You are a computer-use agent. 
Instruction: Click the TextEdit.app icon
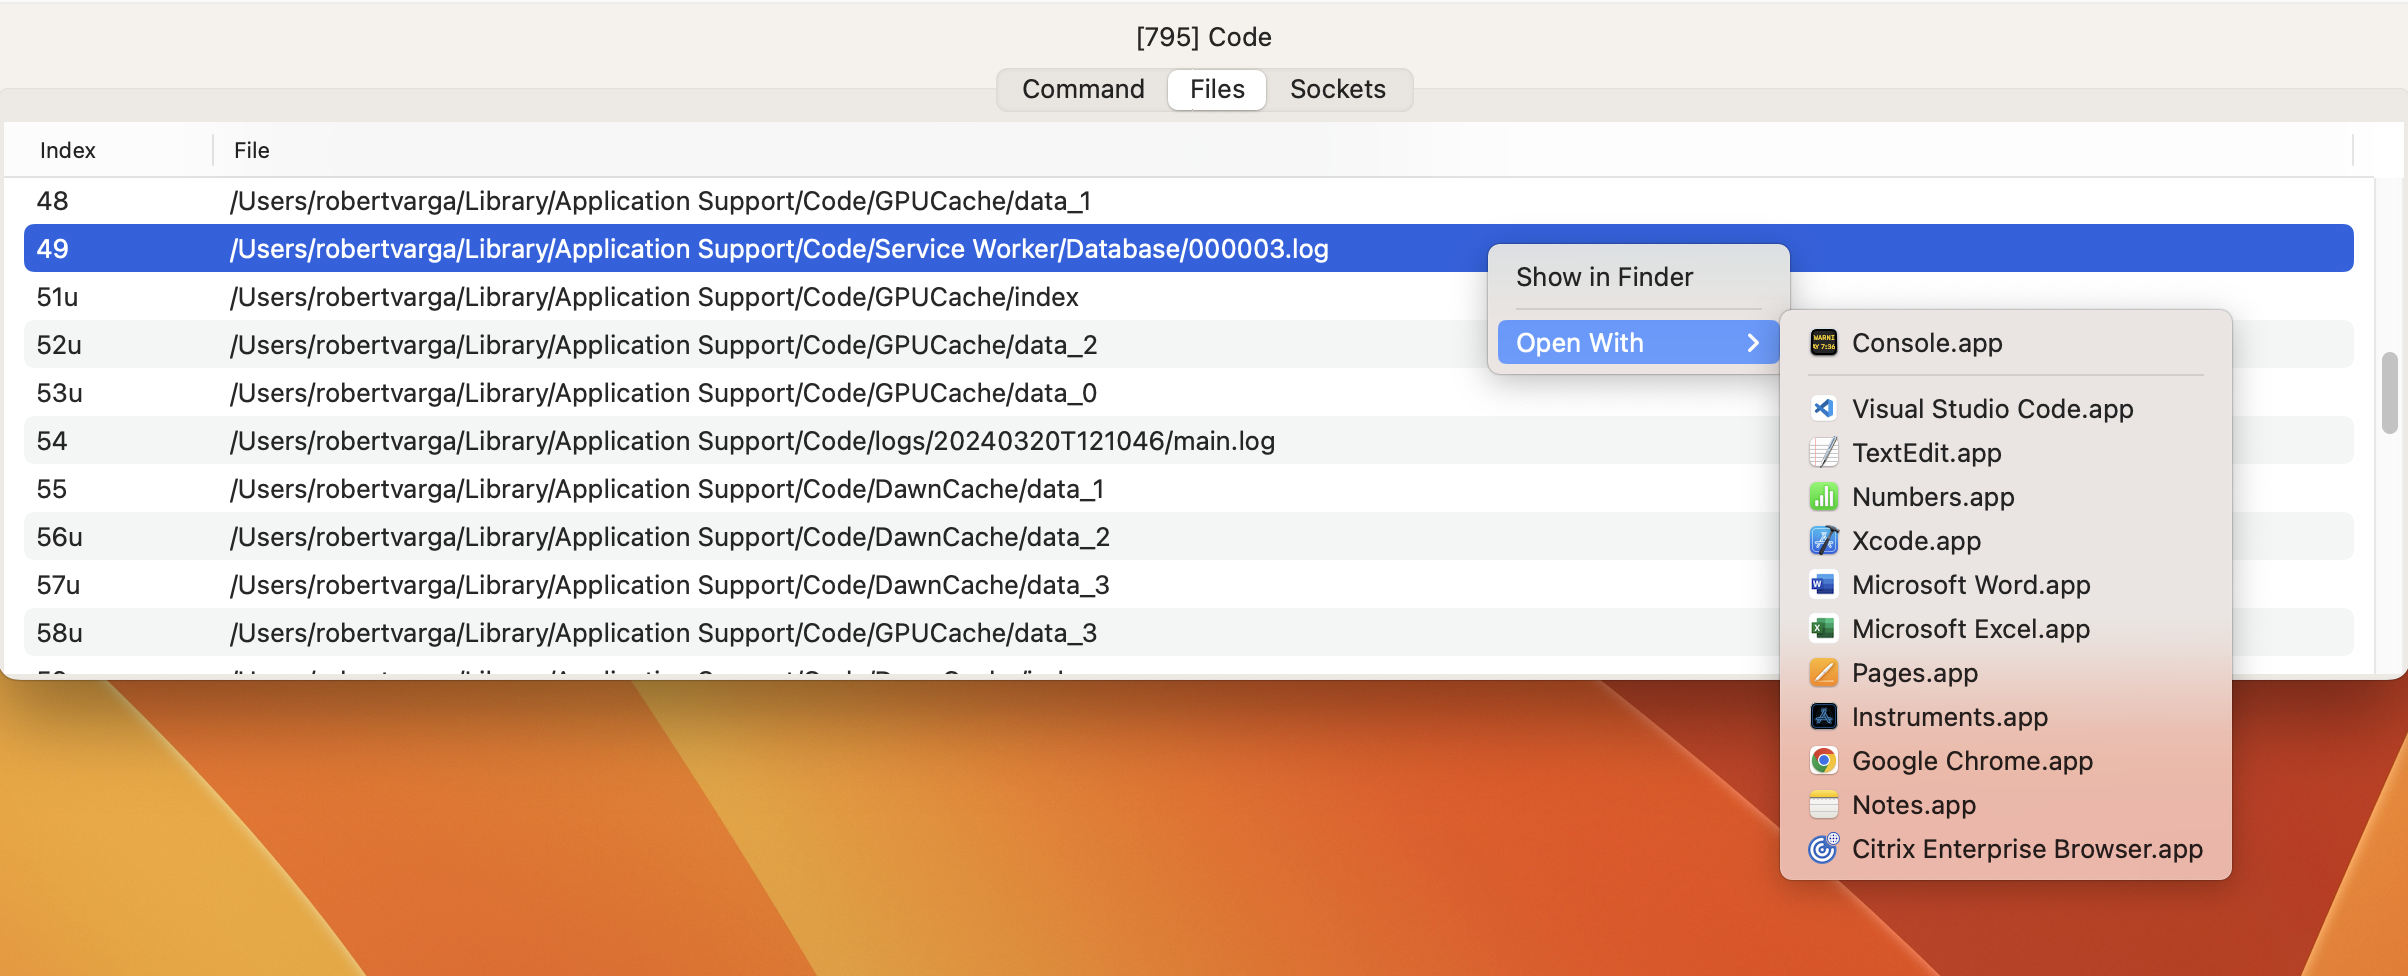point(1823,452)
